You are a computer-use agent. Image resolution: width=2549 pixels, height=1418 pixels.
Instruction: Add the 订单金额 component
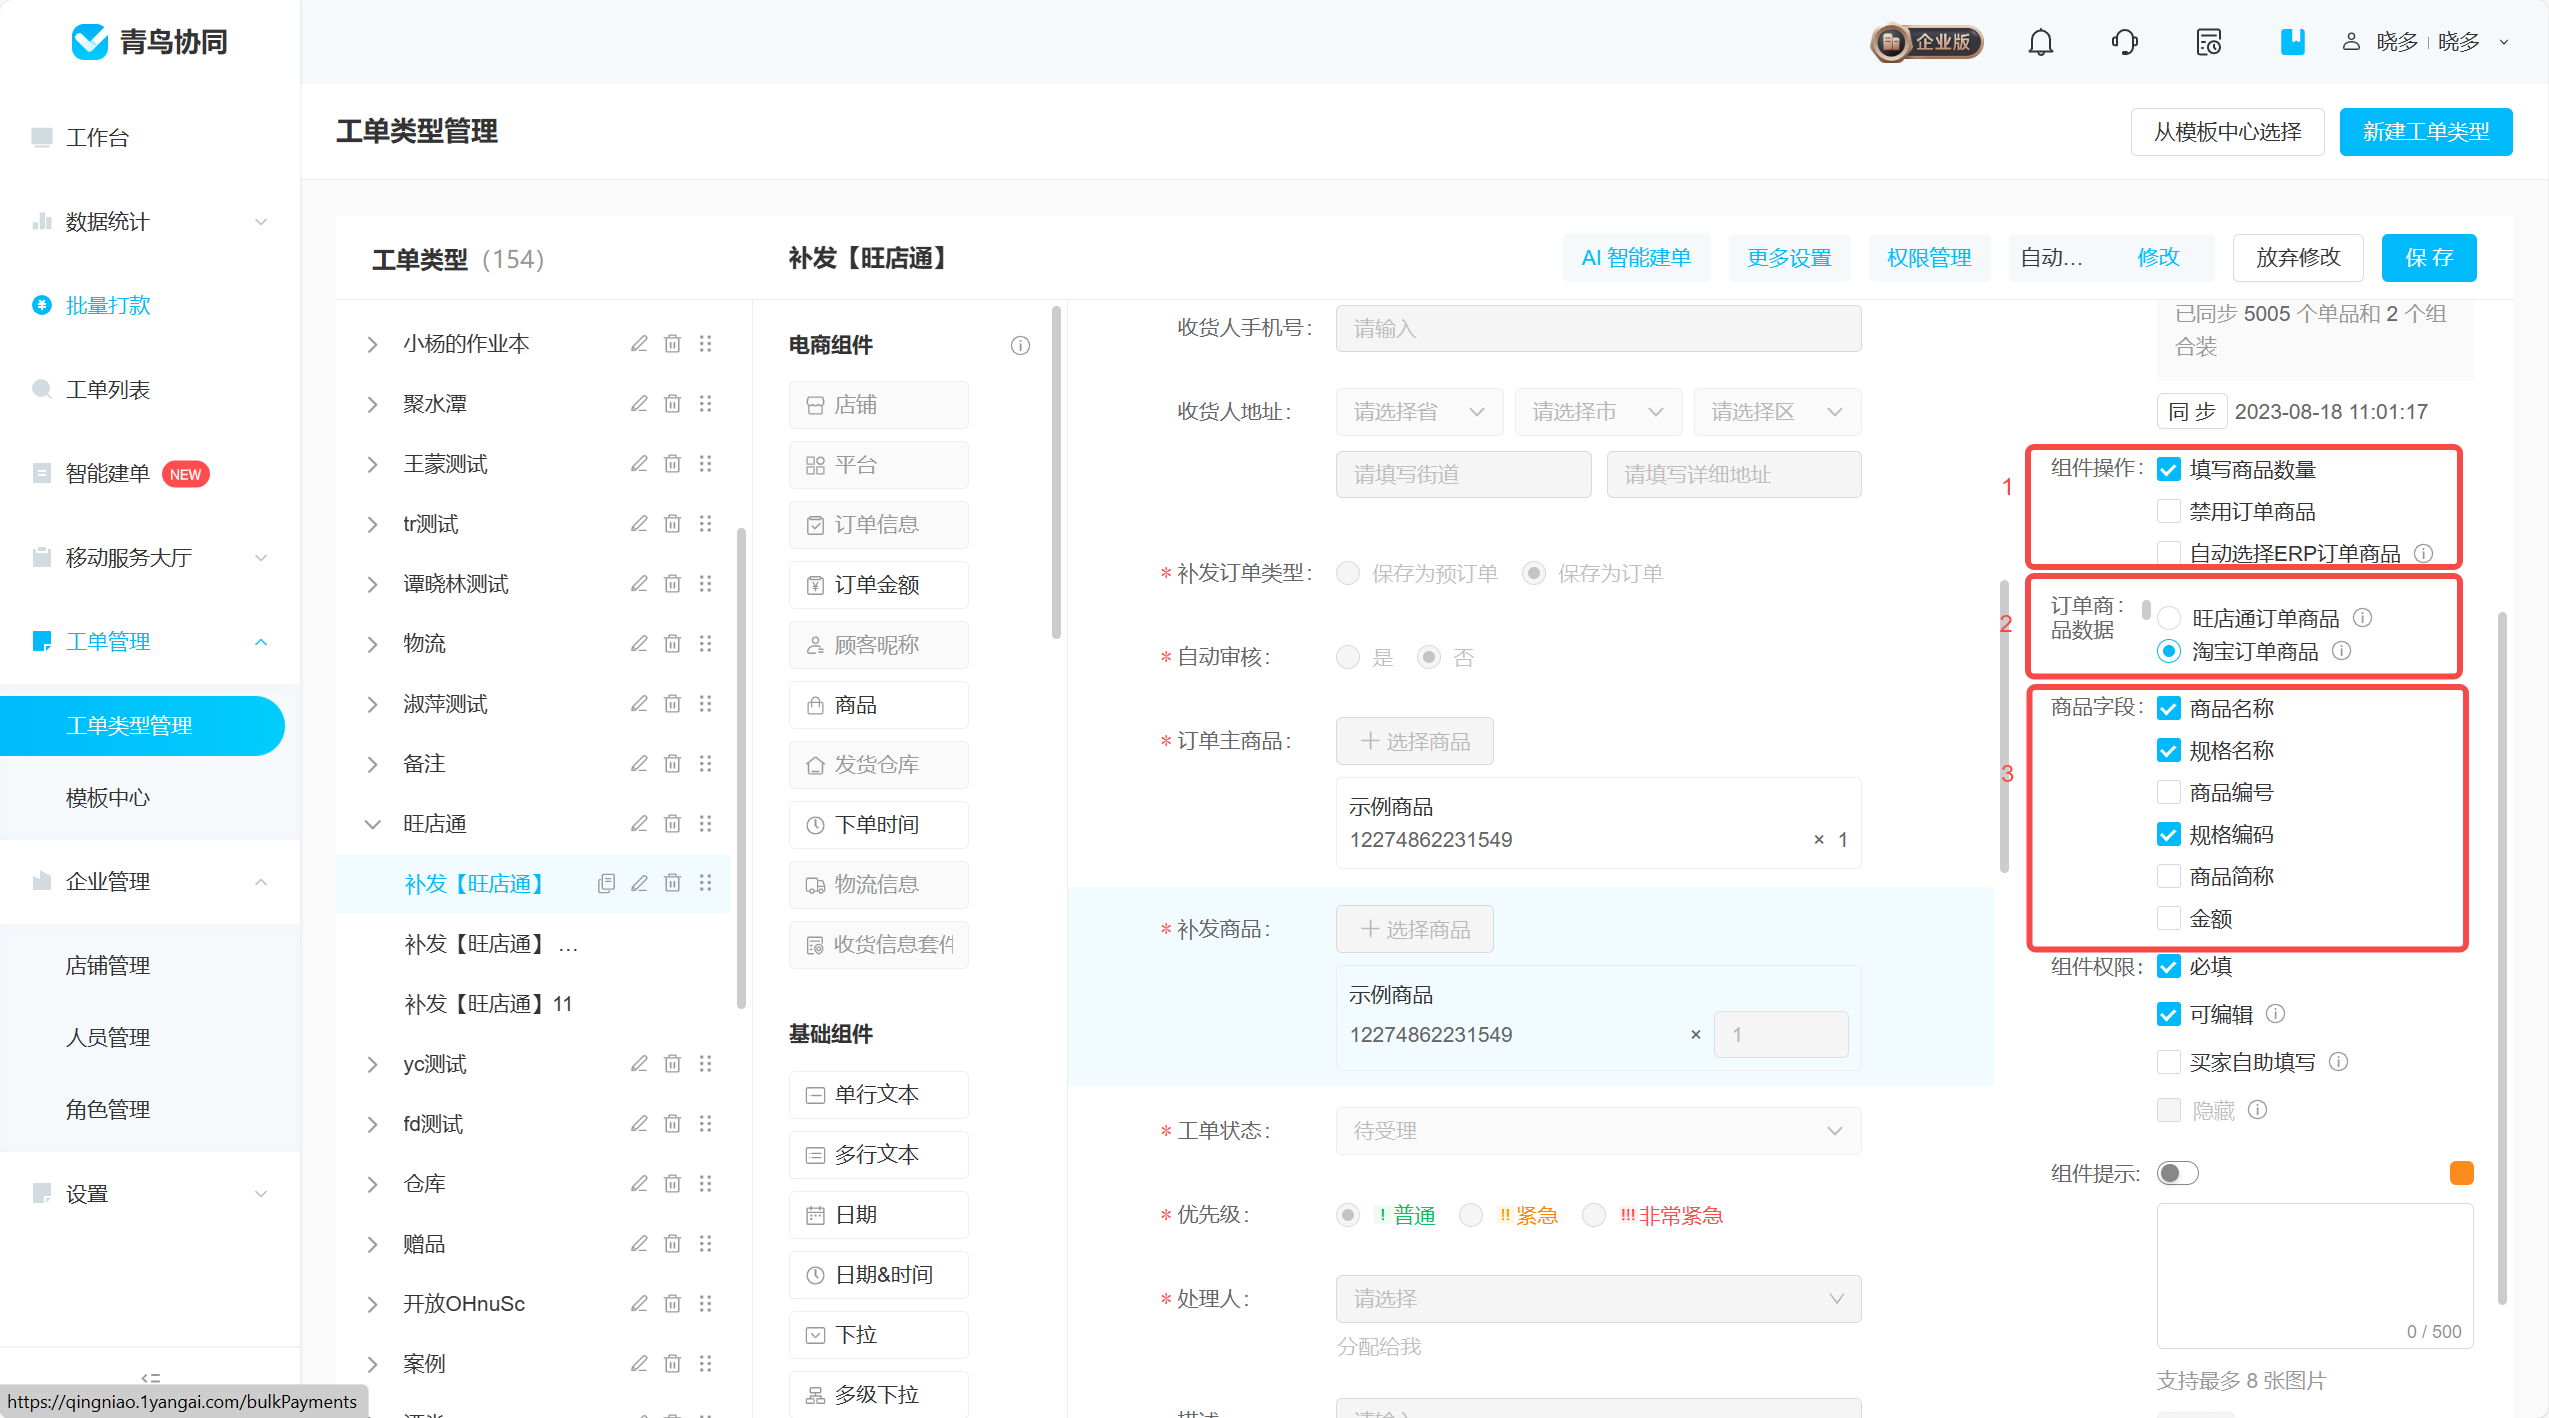pos(878,585)
